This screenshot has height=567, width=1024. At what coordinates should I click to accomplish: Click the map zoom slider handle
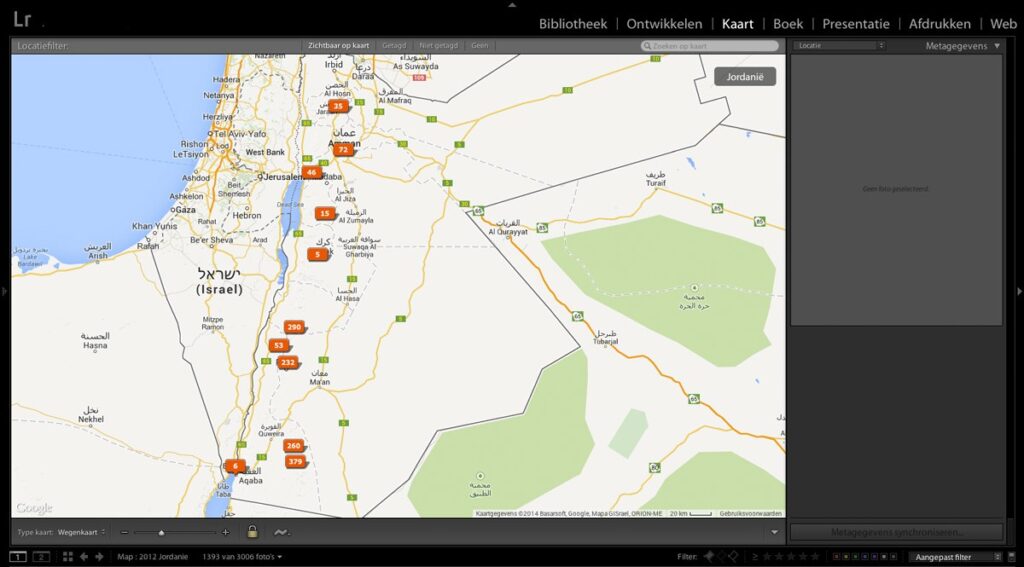[x=161, y=532]
